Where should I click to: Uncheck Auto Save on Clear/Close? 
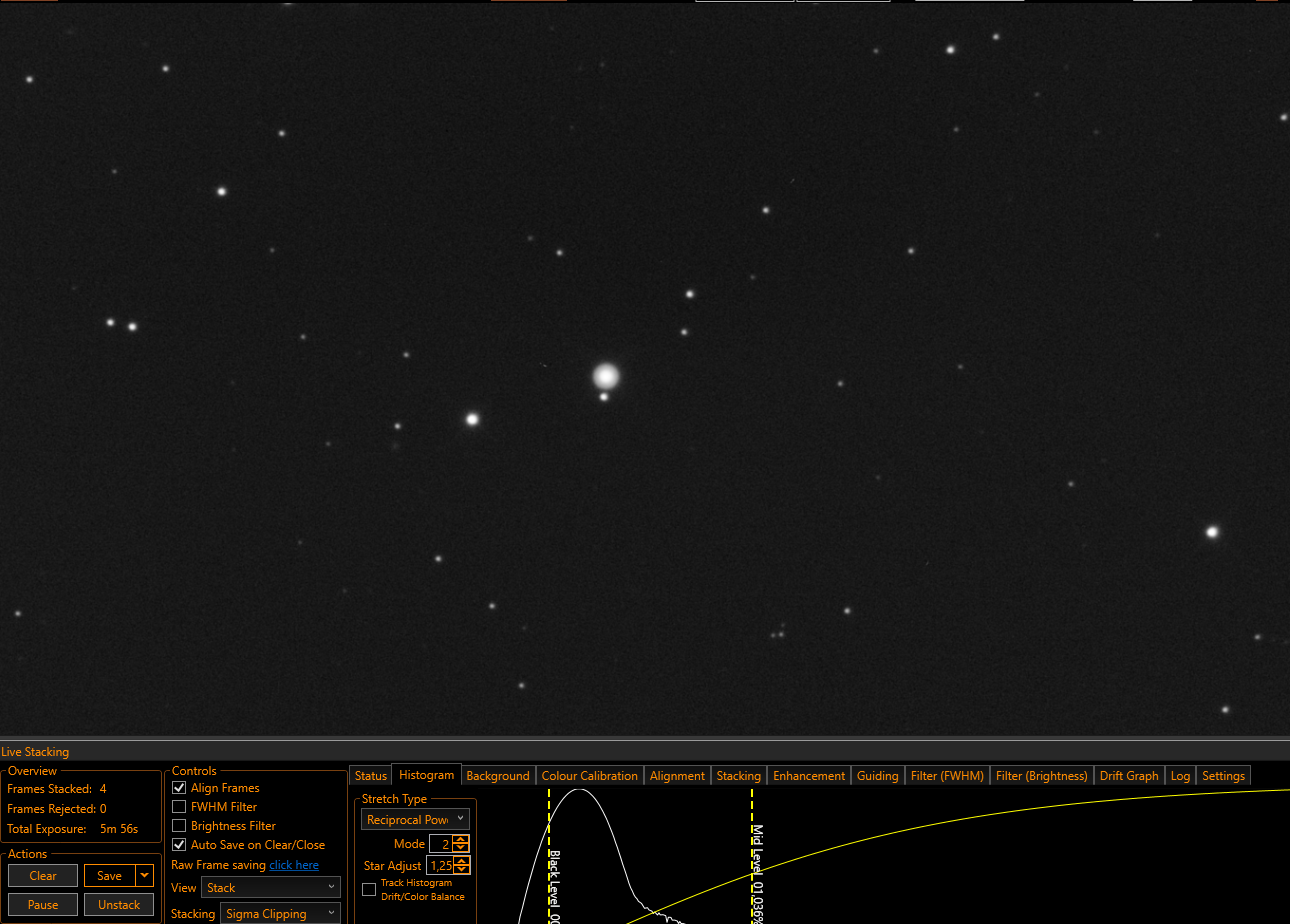coord(180,845)
